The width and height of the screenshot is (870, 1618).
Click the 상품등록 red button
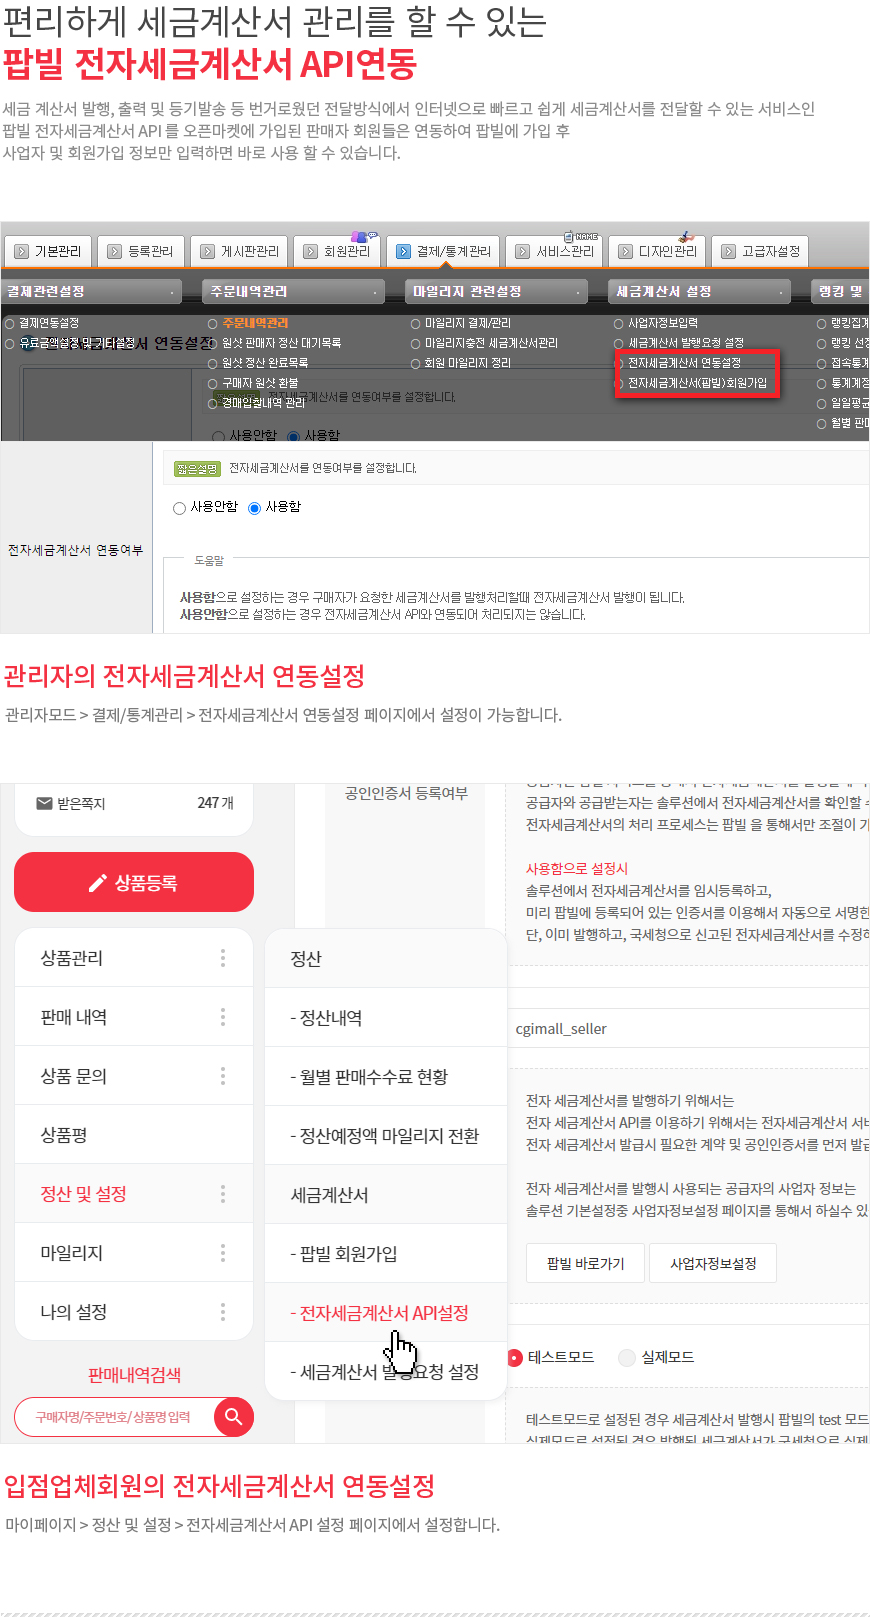point(134,882)
